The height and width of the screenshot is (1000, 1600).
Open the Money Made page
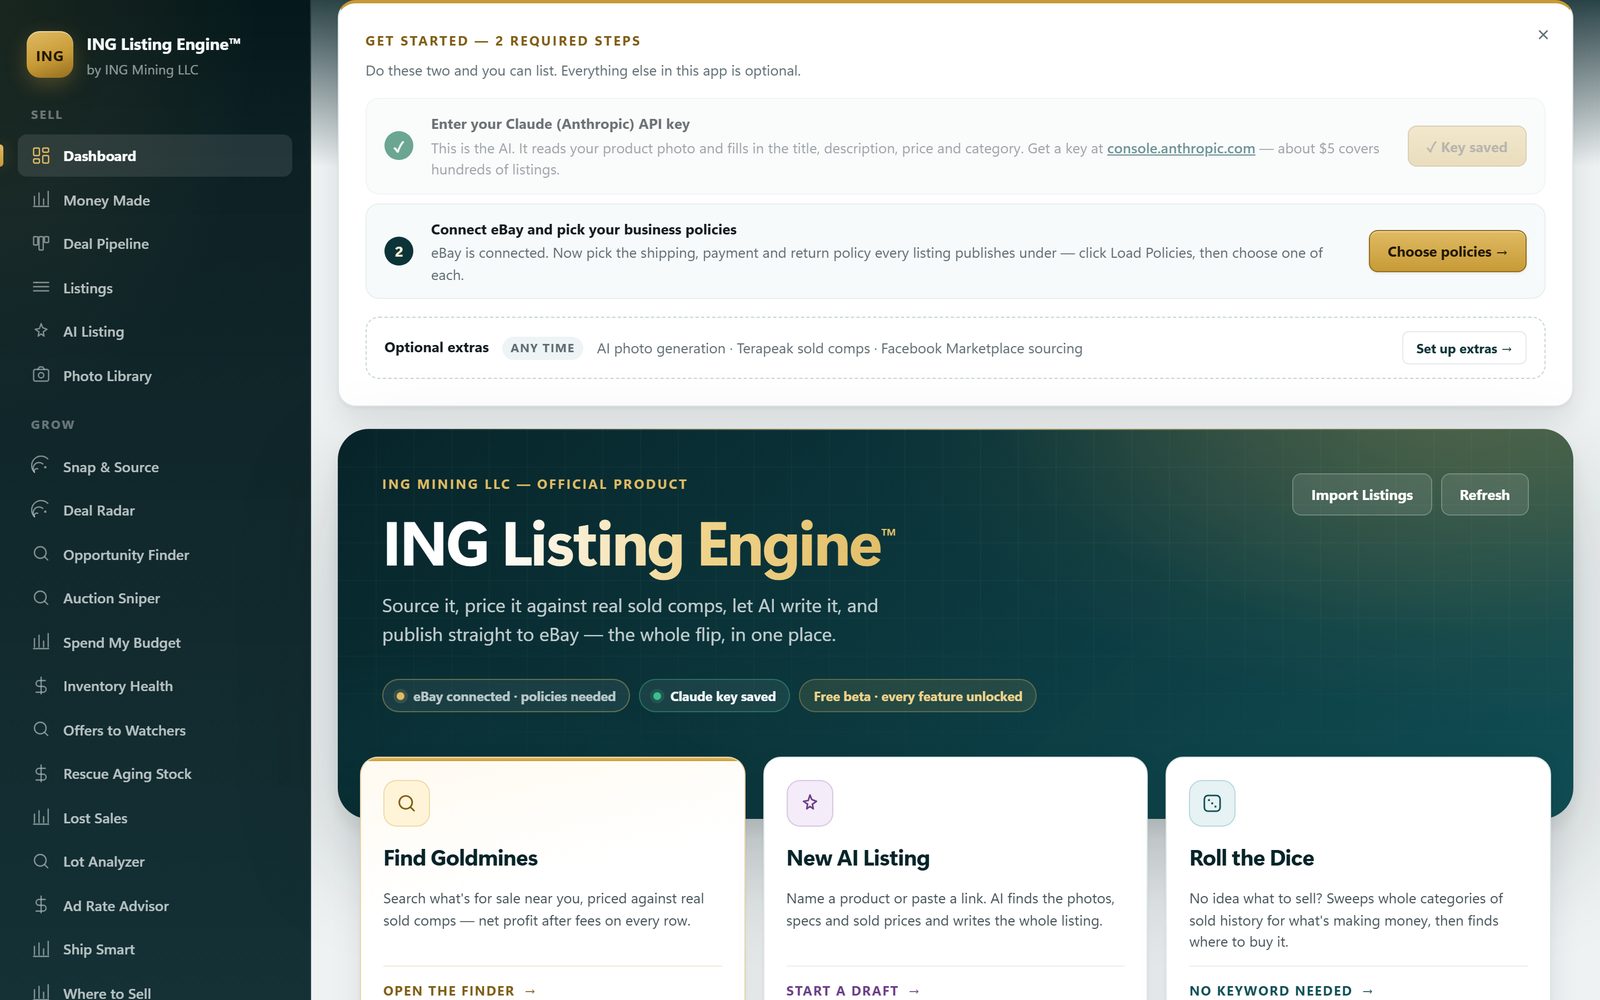click(x=155, y=200)
